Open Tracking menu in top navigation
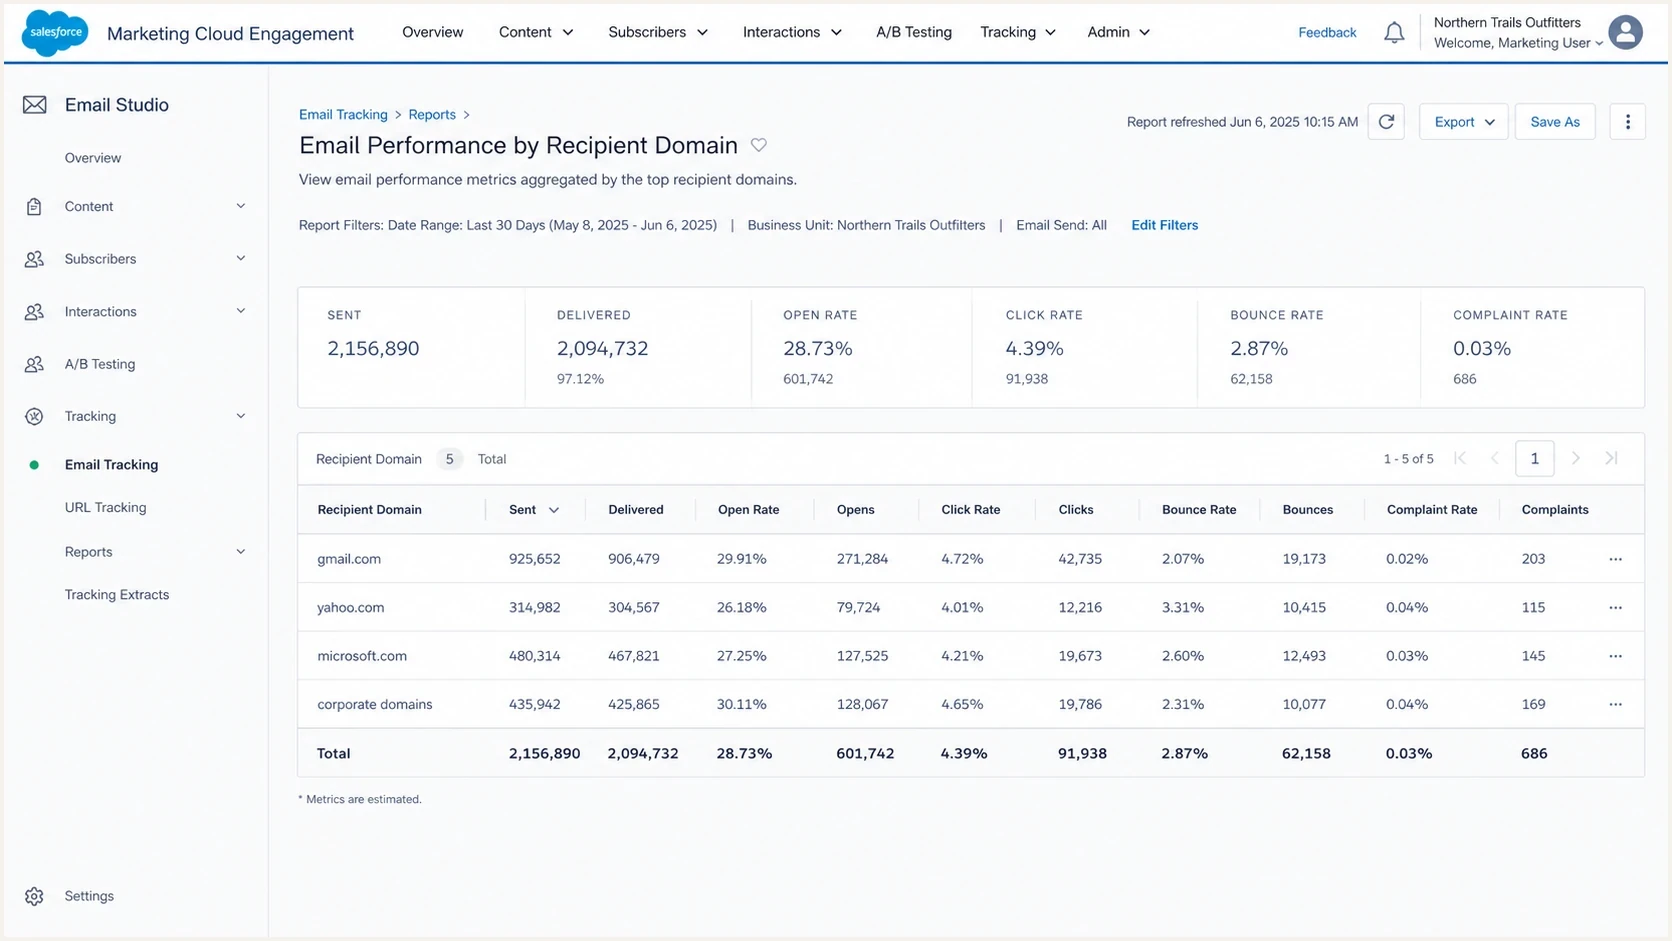The width and height of the screenshot is (1672, 941). coord(1018,32)
